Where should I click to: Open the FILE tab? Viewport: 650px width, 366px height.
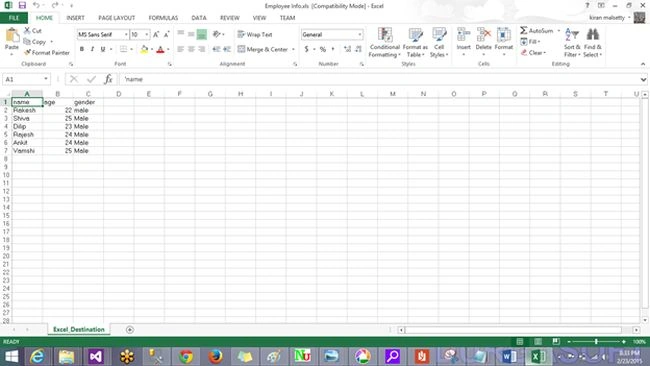click(x=14, y=18)
